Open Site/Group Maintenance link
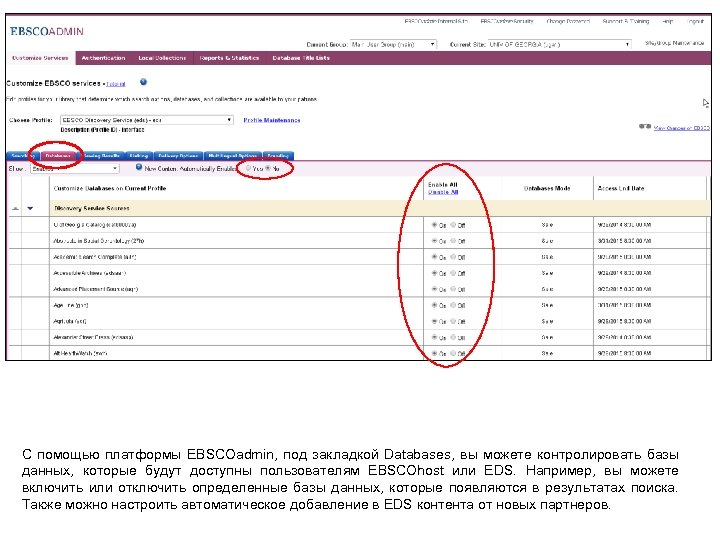The height and width of the screenshot is (540, 720). (x=675, y=43)
